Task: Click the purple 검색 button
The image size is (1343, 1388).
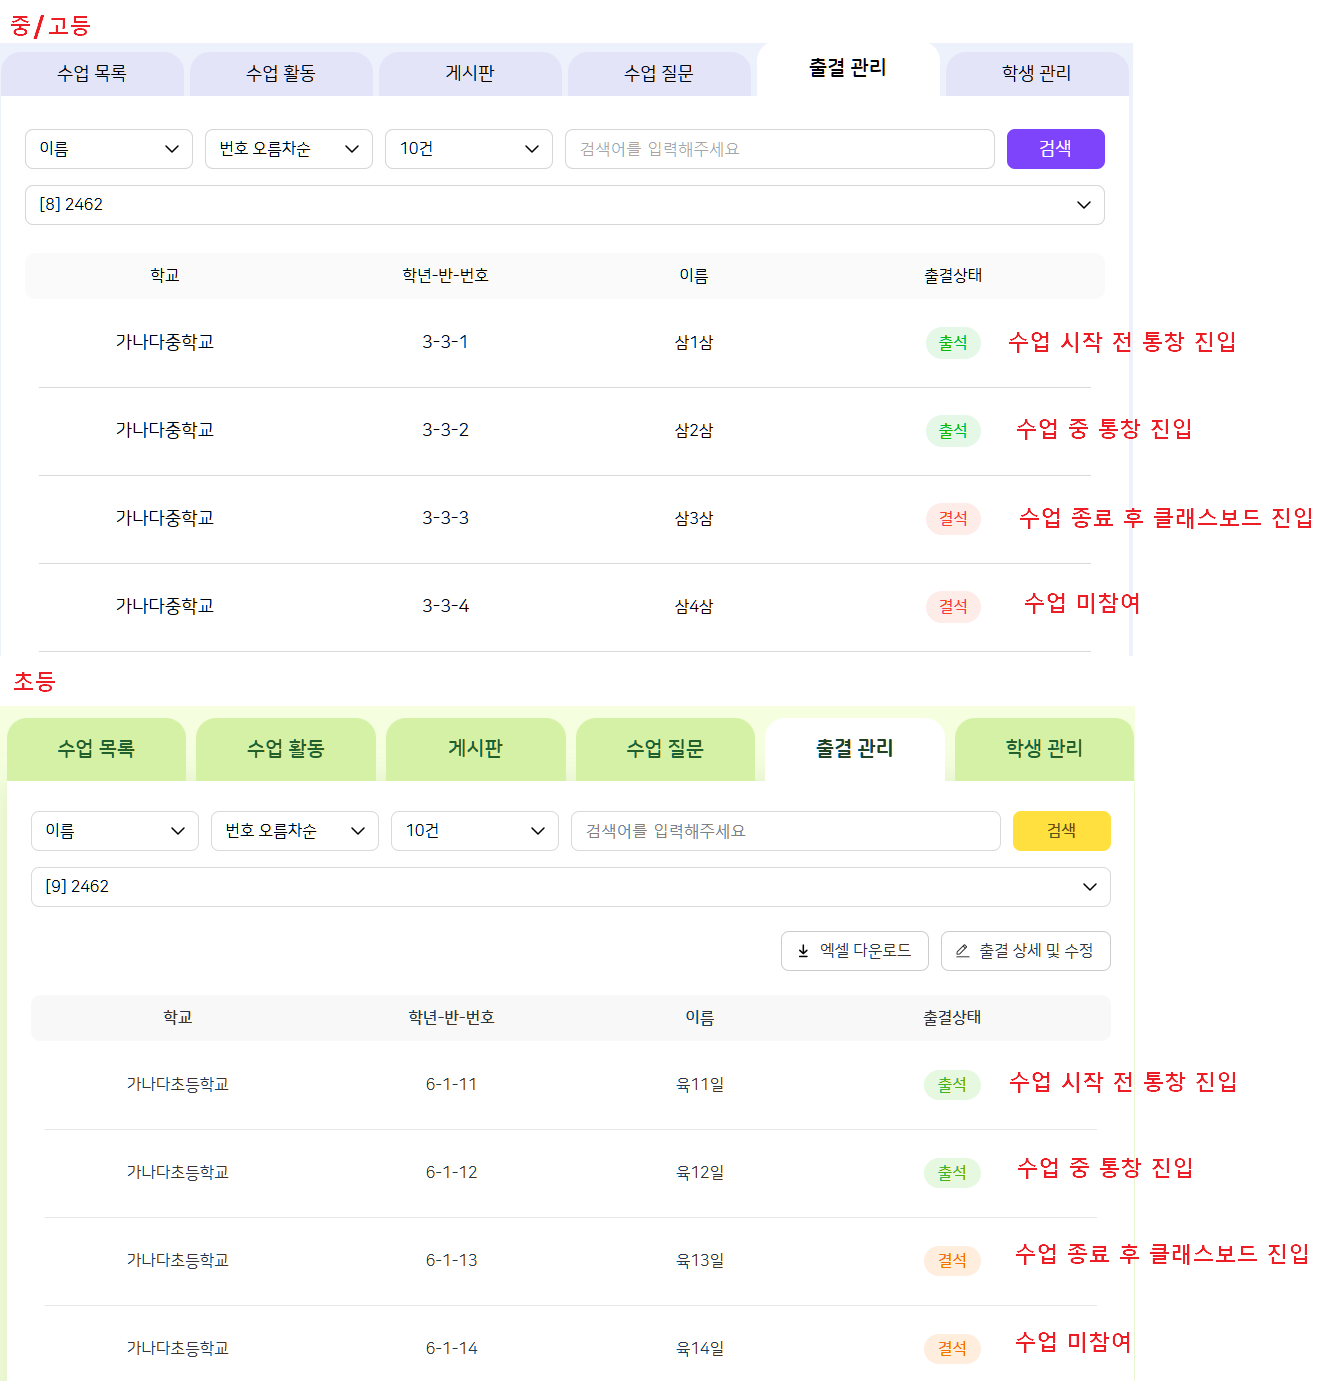Action: (x=1056, y=149)
